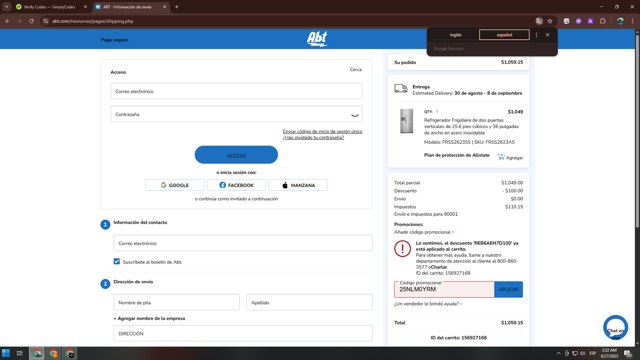Click third Chrome icon in taskbar

click(70, 353)
